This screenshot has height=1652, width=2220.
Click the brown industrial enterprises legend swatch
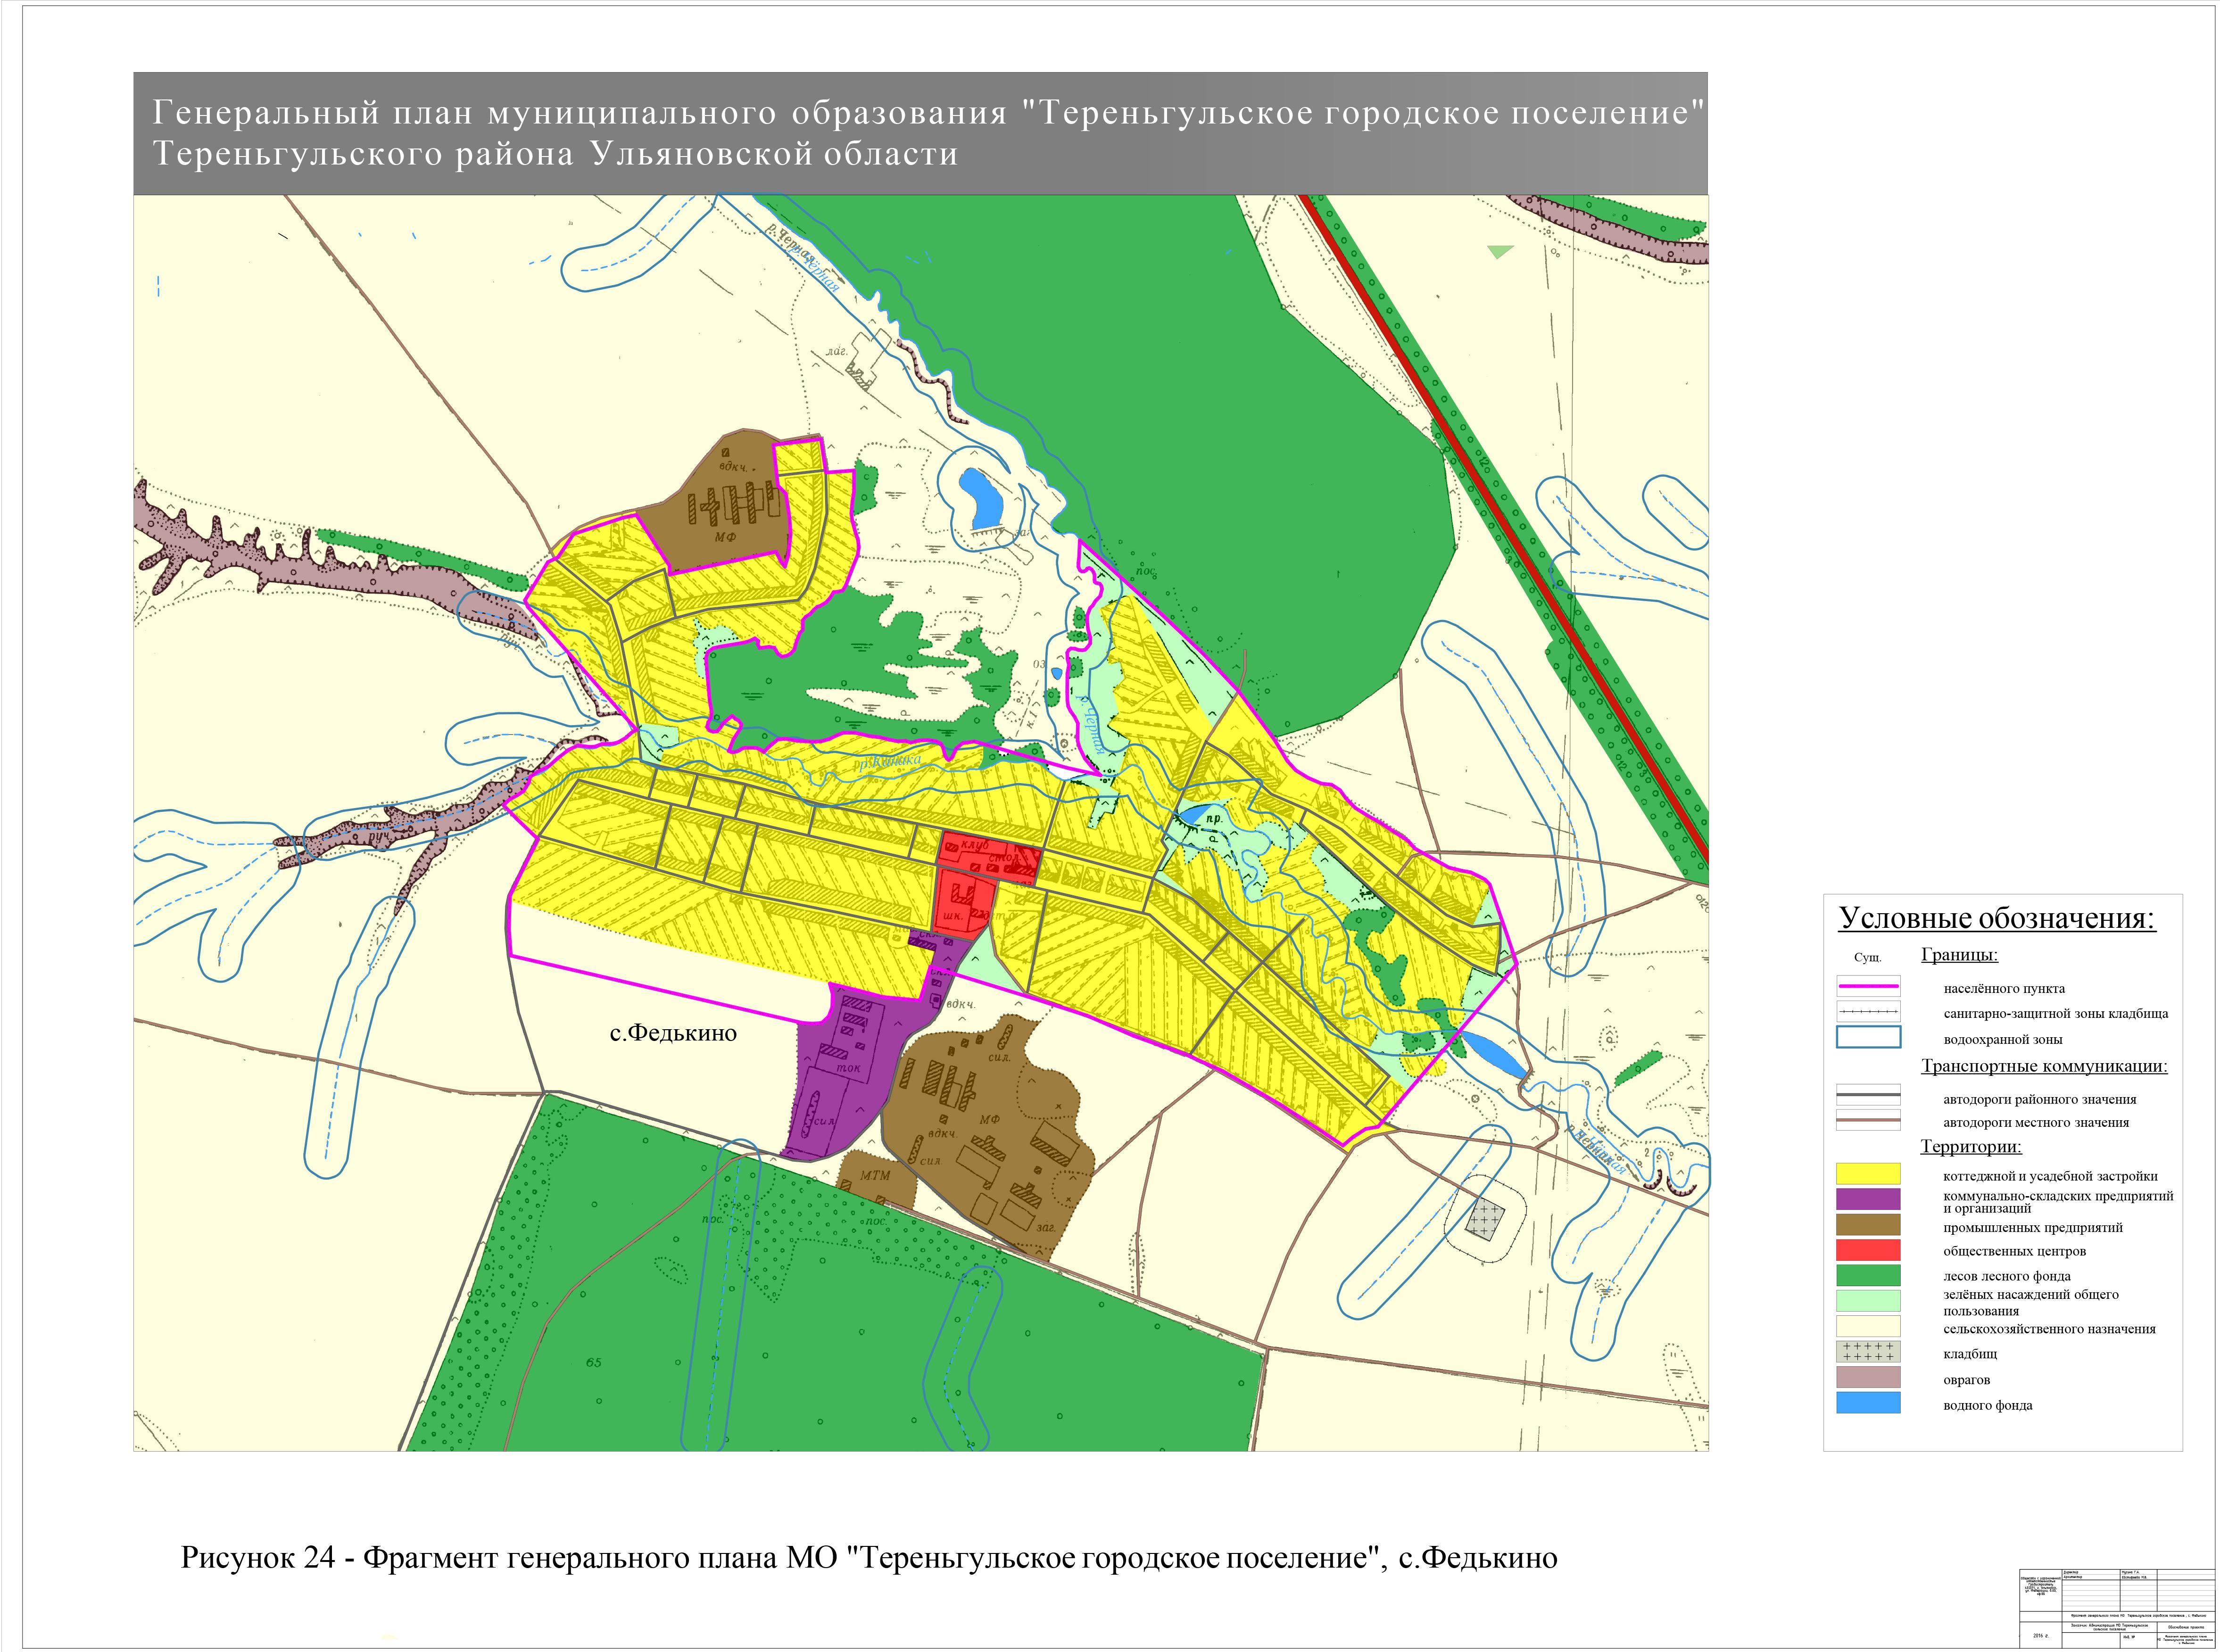1868,1225
